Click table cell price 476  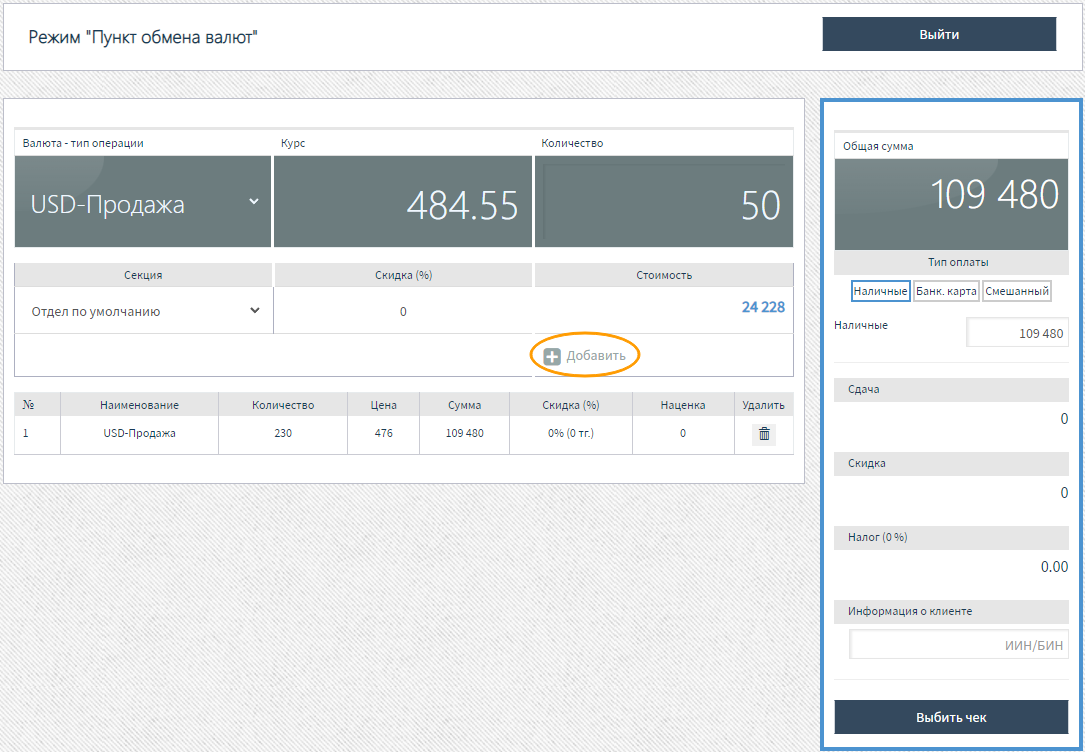383,434
